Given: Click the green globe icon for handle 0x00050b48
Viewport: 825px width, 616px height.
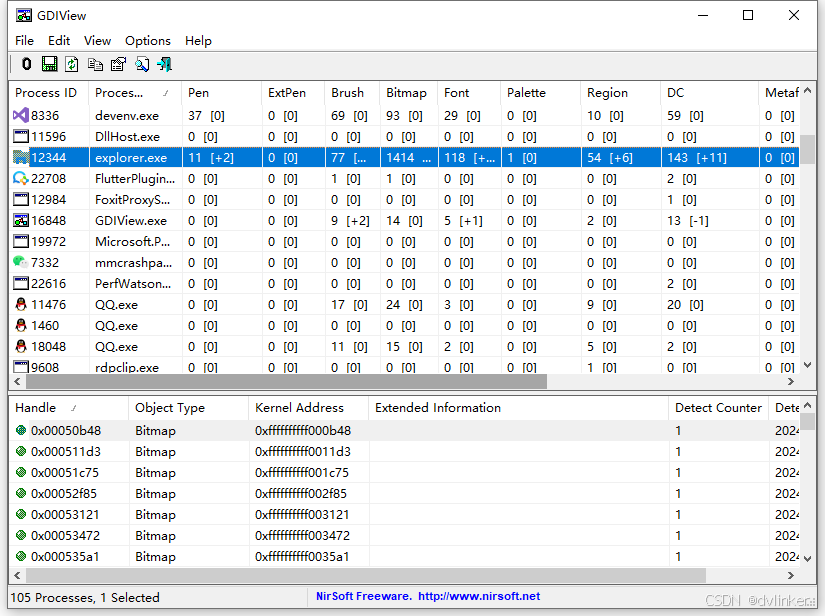Looking at the screenshot, I should pos(21,430).
